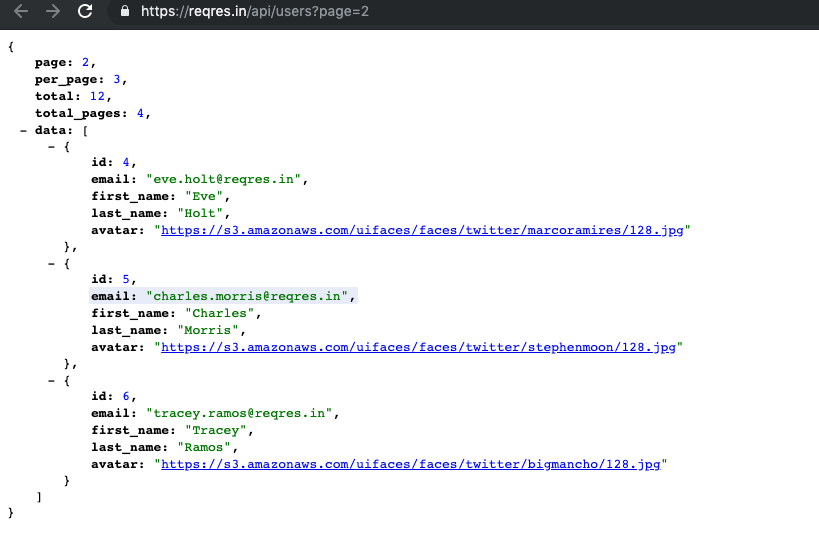Open the marcoramires avatar link
The image size is (819, 549).
(x=422, y=230)
